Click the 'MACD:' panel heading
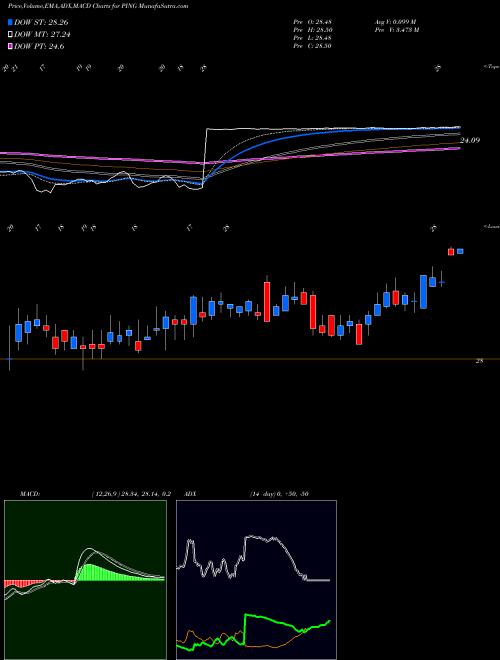Screen dimensions: 500x660 point(30,494)
